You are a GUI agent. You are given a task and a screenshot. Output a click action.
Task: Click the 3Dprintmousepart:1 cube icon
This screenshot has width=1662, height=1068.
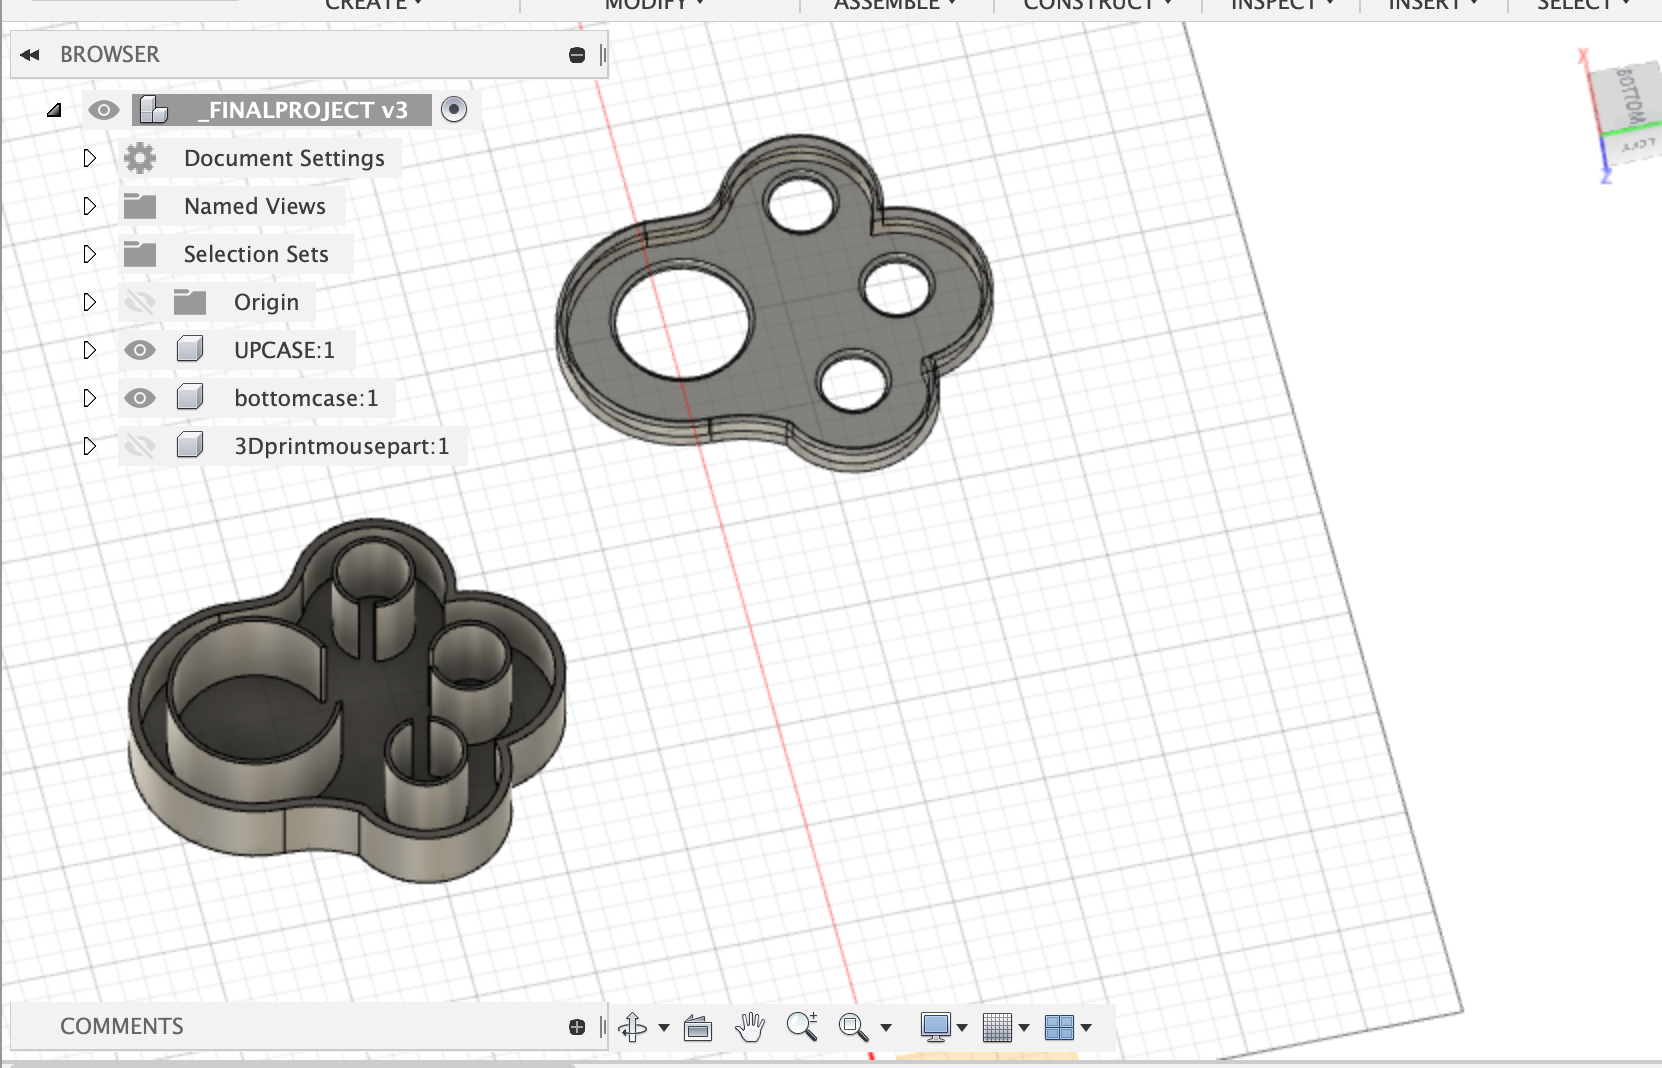click(190, 445)
